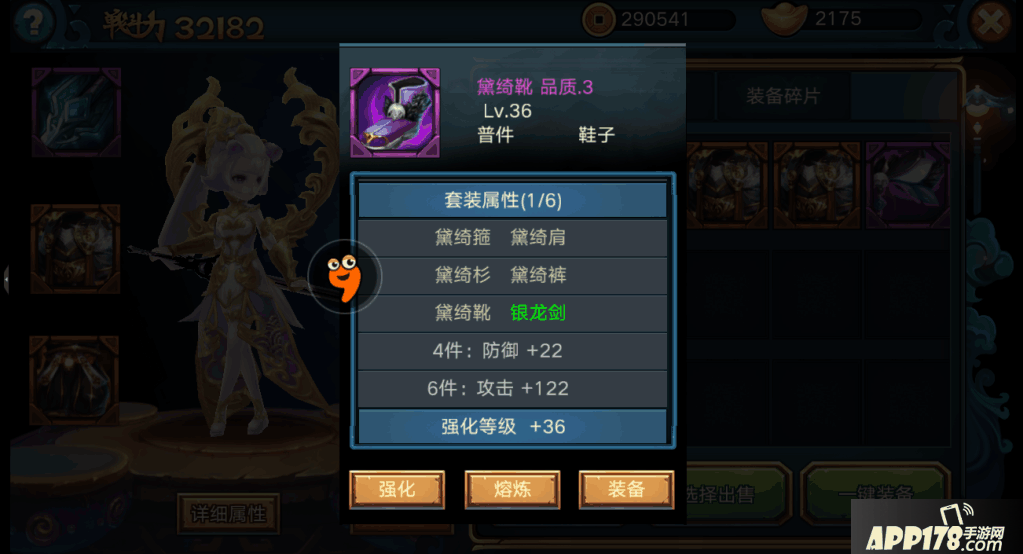Select the first dark armor inventory item
1023x554 pixels.
[x=726, y=185]
